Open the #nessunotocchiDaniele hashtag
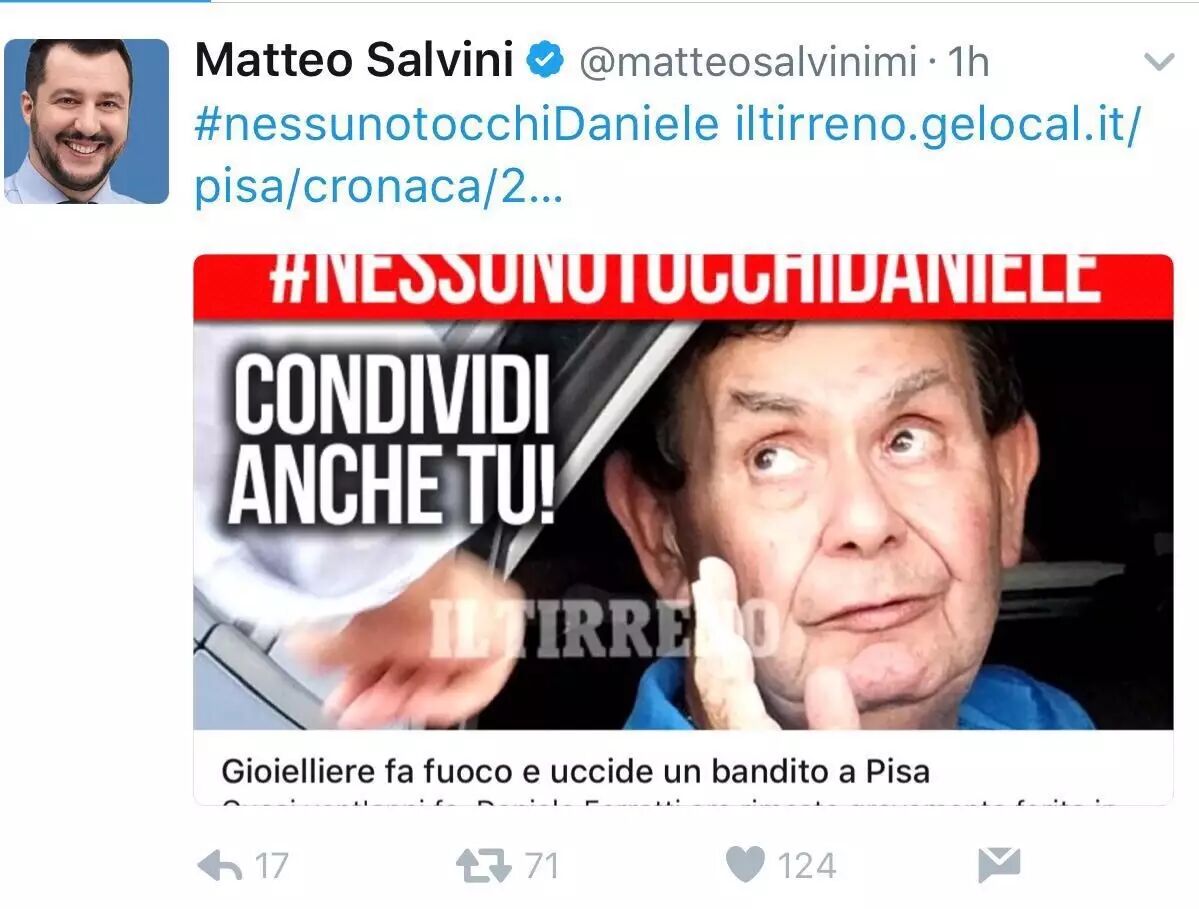 [x=457, y=125]
